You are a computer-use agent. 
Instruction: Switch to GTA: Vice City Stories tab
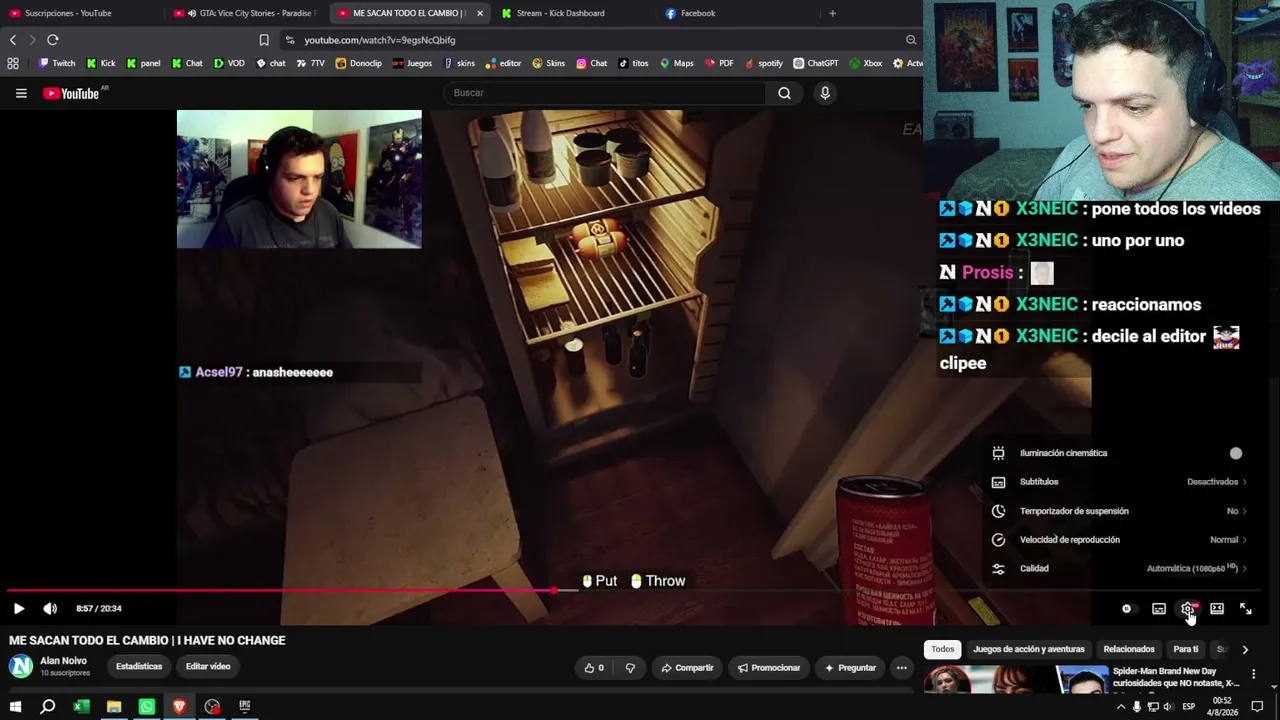coord(245,13)
